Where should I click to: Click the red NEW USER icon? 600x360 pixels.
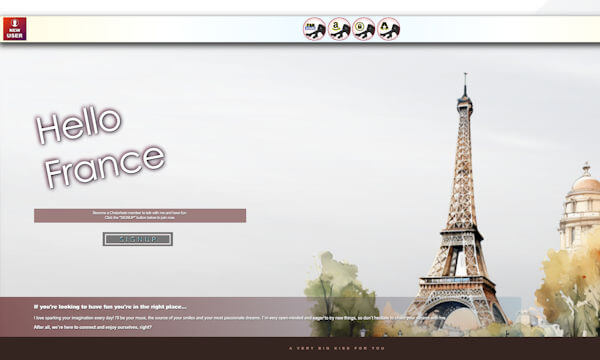(x=15, y=29)
